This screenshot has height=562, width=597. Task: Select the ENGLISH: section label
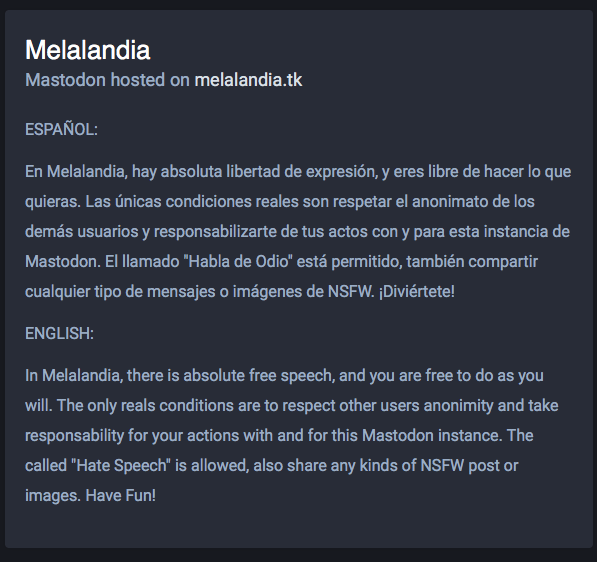tap(59, 334)
